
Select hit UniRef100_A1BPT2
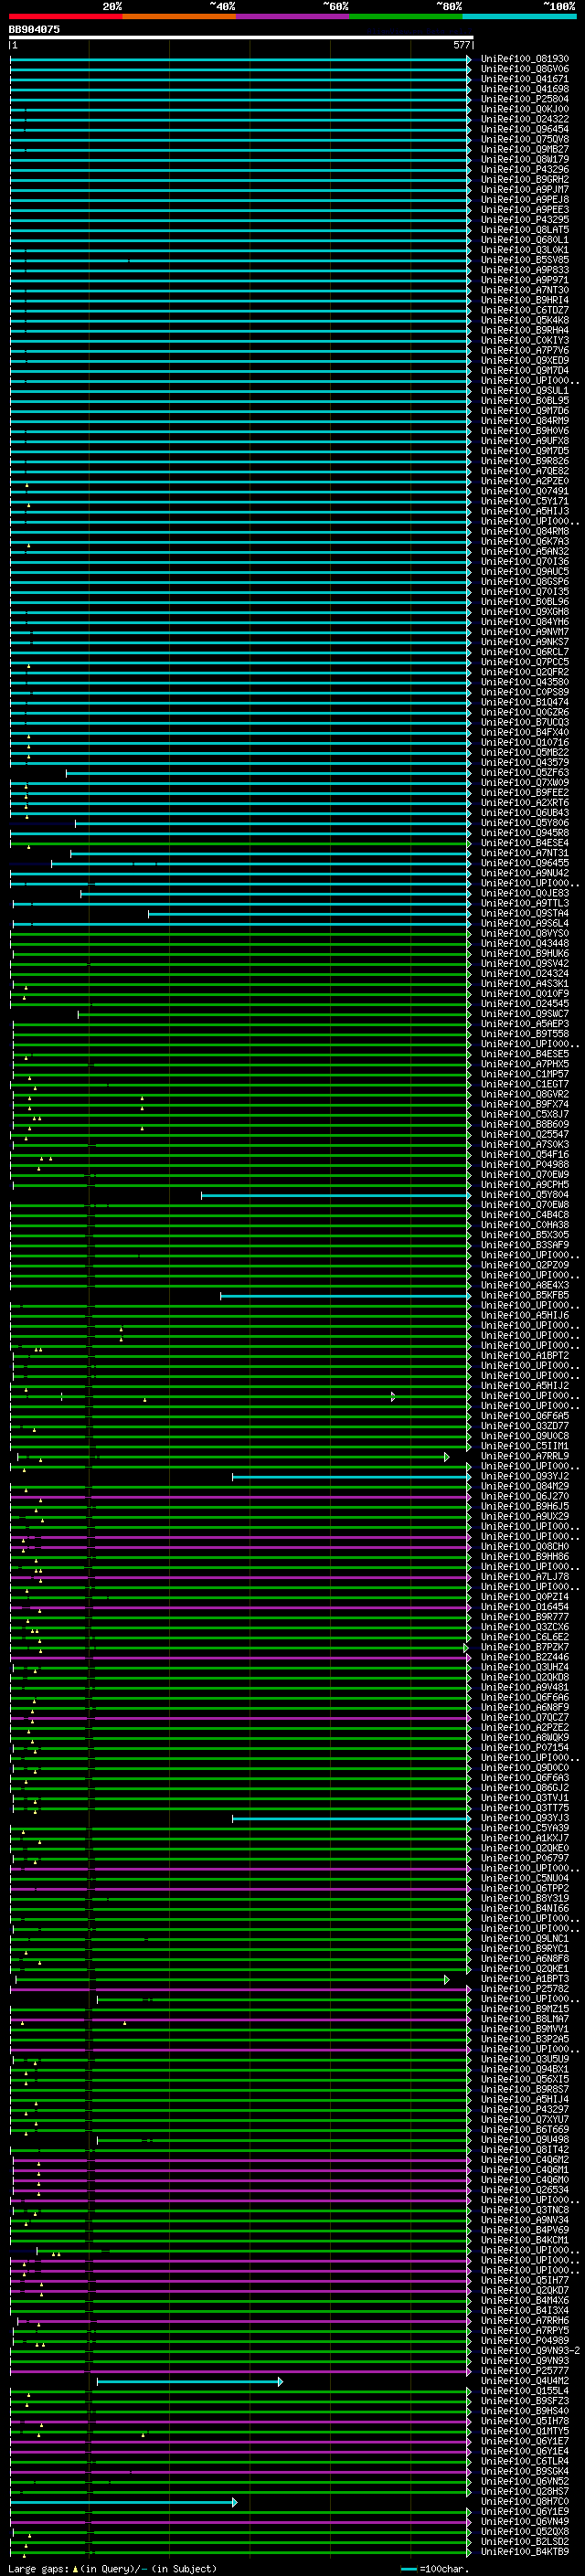[525, 1356]
